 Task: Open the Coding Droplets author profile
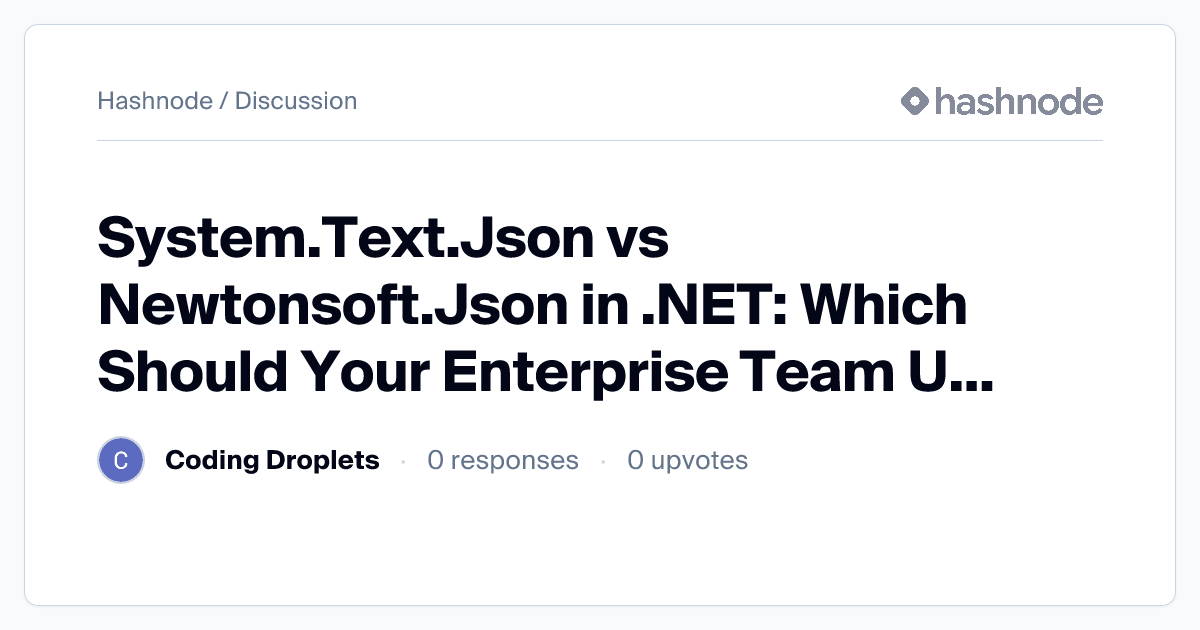tap(272, 460)
